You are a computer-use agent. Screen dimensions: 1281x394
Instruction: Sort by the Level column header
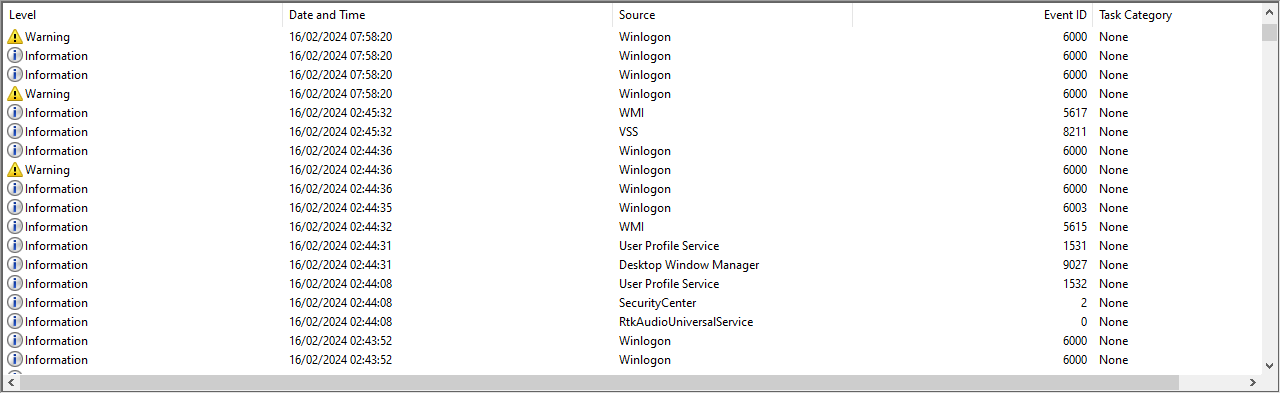coord(143,15)
